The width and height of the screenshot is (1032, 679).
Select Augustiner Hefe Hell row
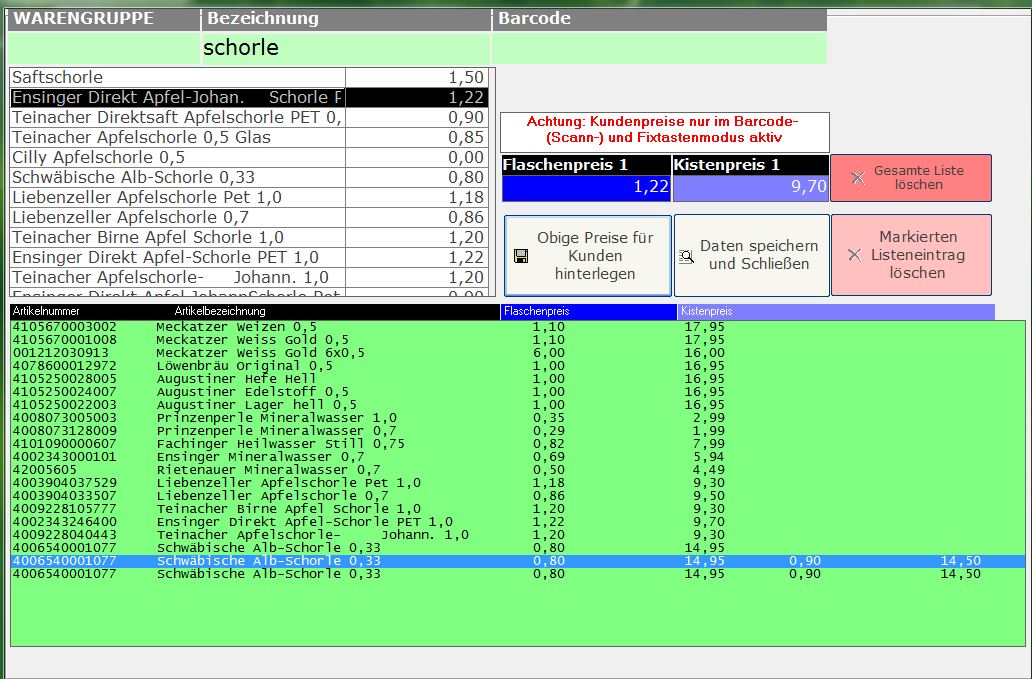(518, 379)
